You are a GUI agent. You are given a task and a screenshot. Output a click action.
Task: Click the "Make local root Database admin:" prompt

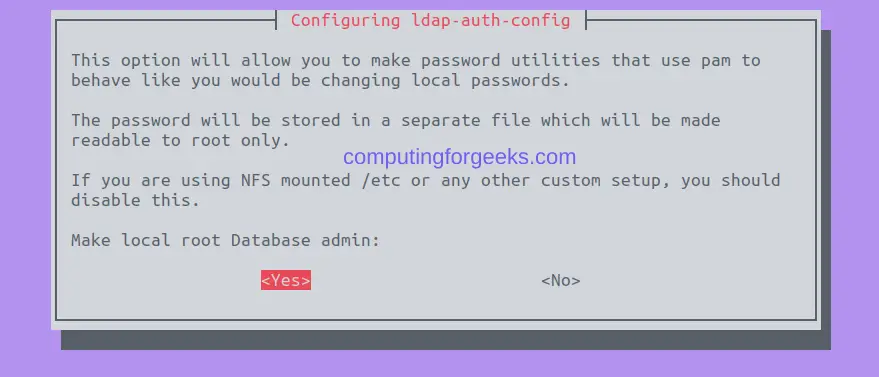point(225,240)
